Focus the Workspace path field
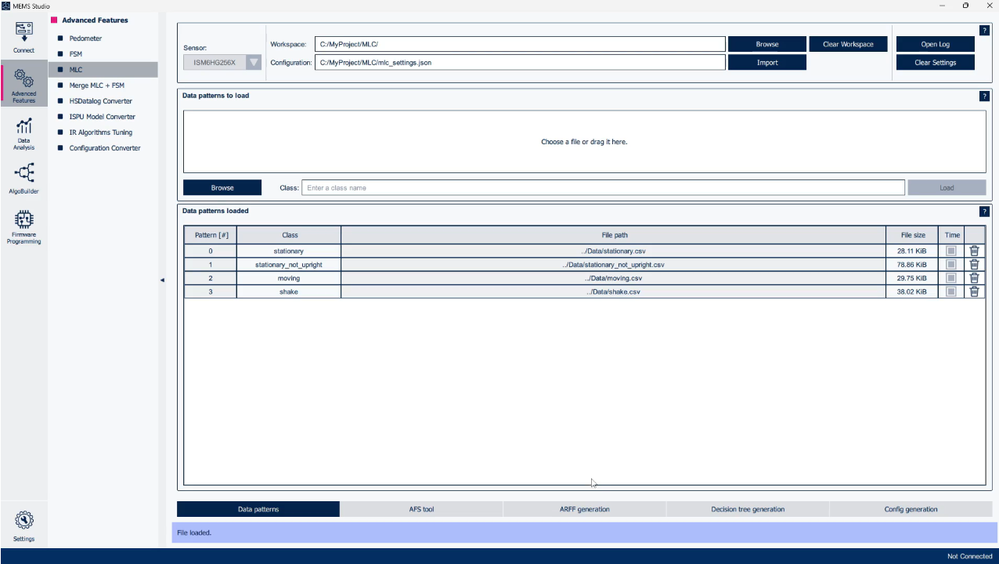This screenshot has width=999, height=564. pyautogui.click(x=520, y=44)
